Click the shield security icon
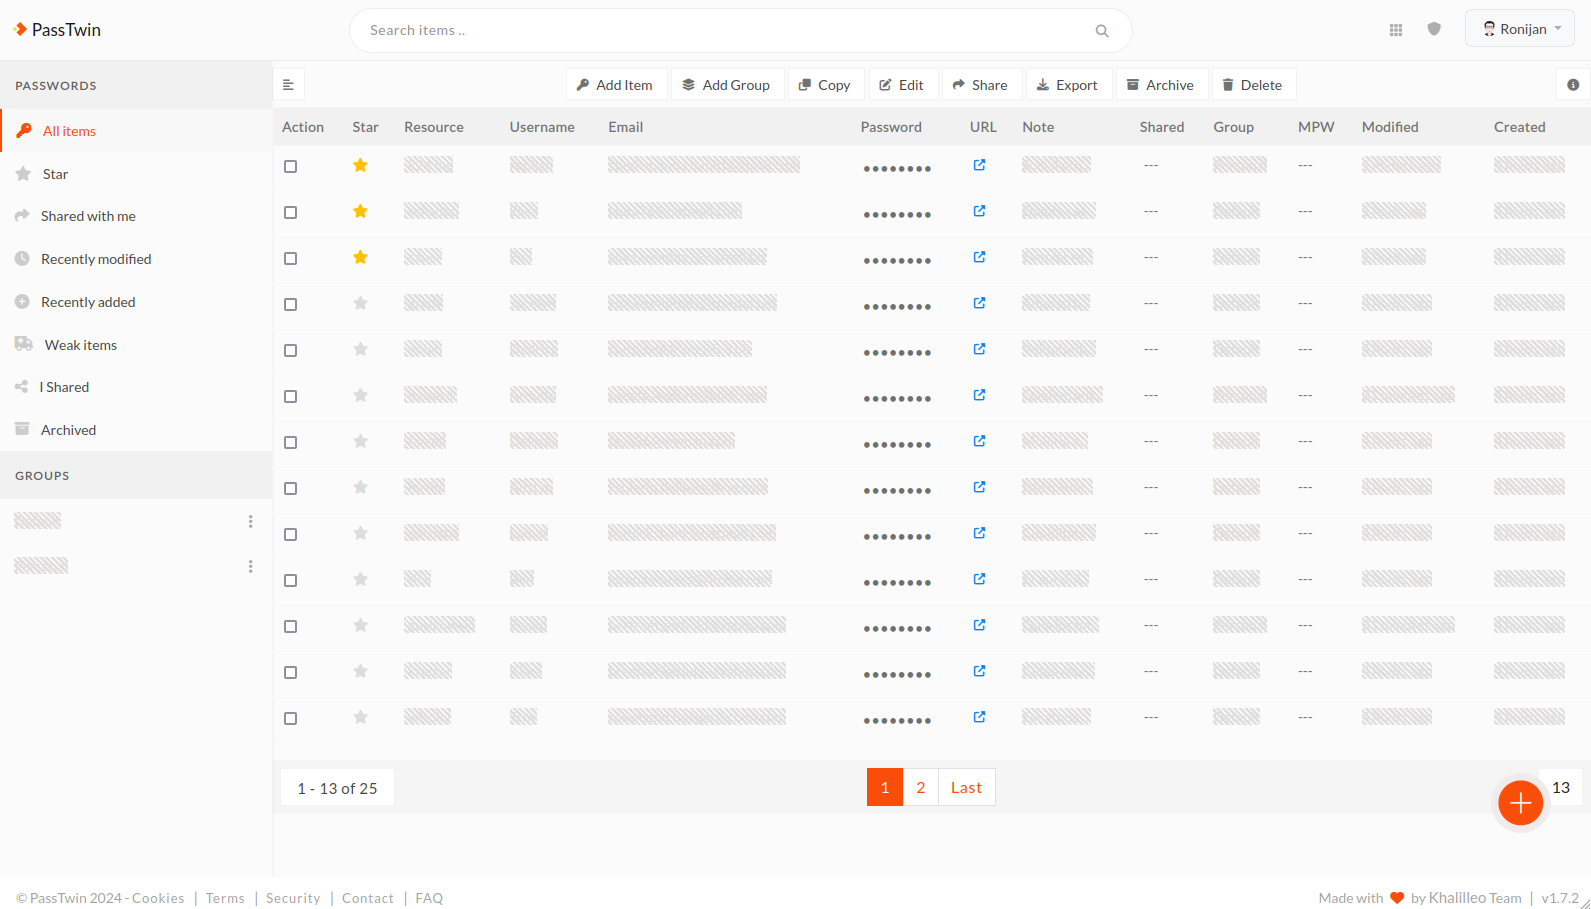 (1434, 29)
